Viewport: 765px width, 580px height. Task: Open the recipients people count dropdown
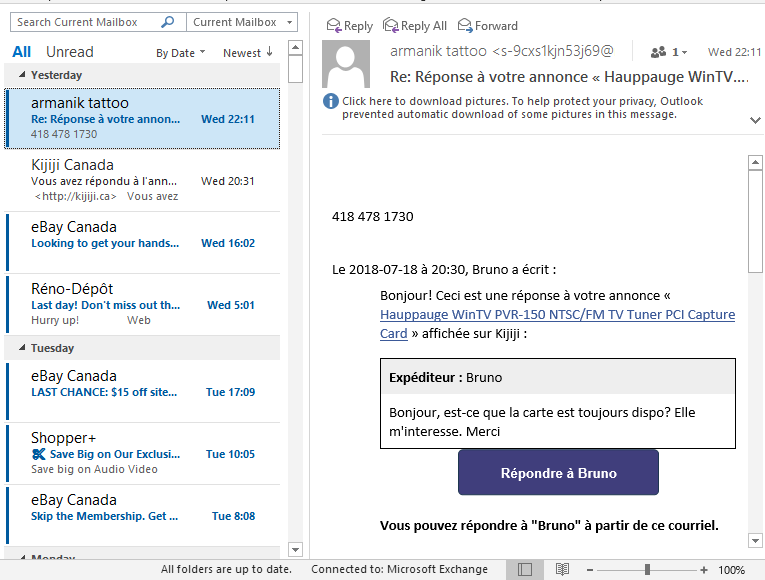point(669,52)
